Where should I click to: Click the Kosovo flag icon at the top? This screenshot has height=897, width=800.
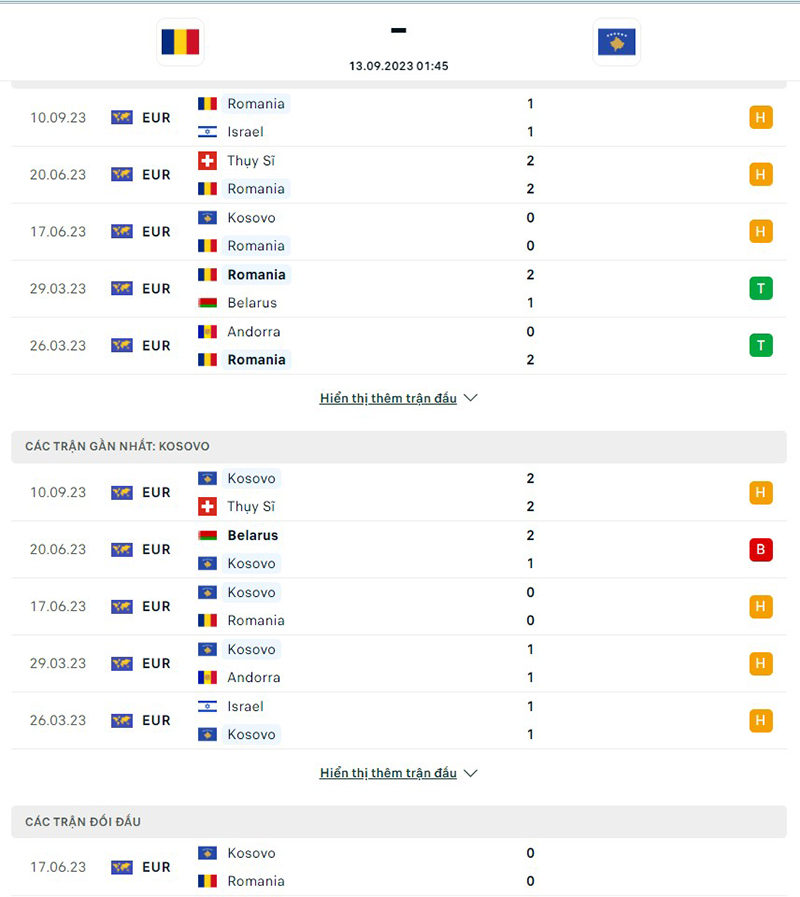point(616,42)
